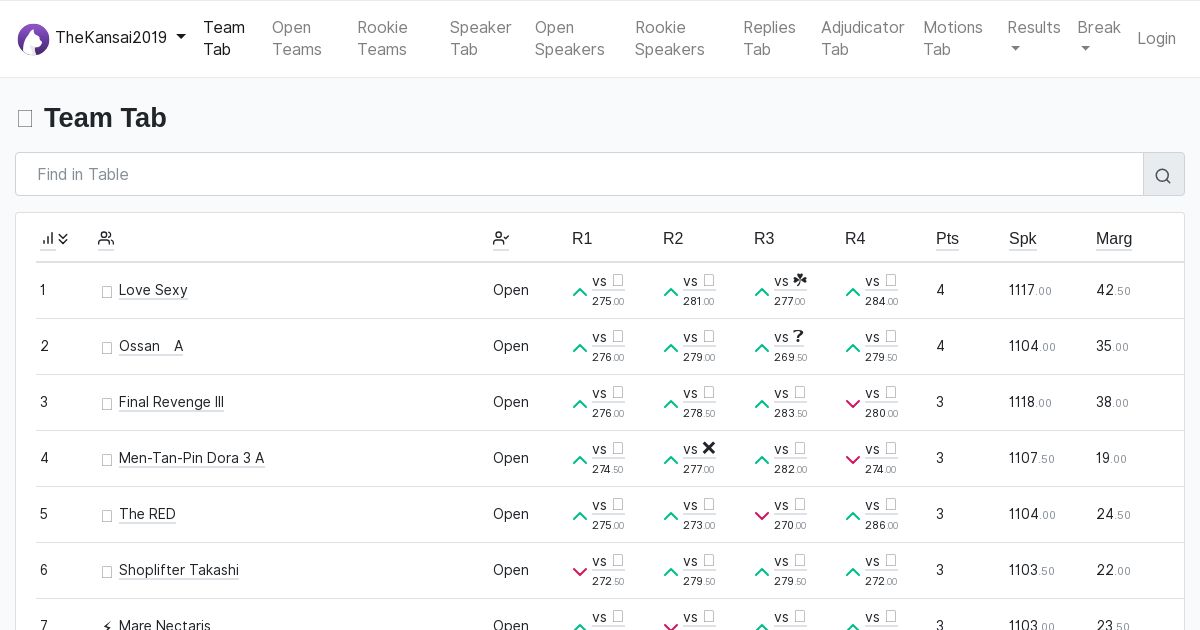Open the Final Revenge III team link
The height and width of the screenshot is (630, 1200).
tap(171, 402)
